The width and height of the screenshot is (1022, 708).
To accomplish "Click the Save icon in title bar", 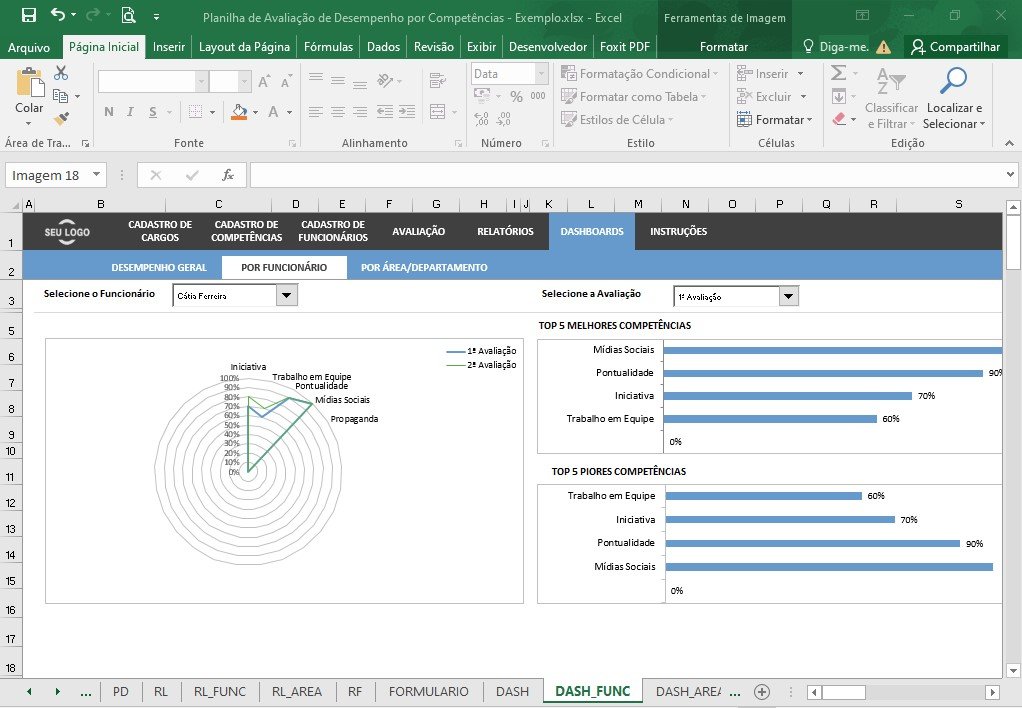I will (x=29, y=15).
